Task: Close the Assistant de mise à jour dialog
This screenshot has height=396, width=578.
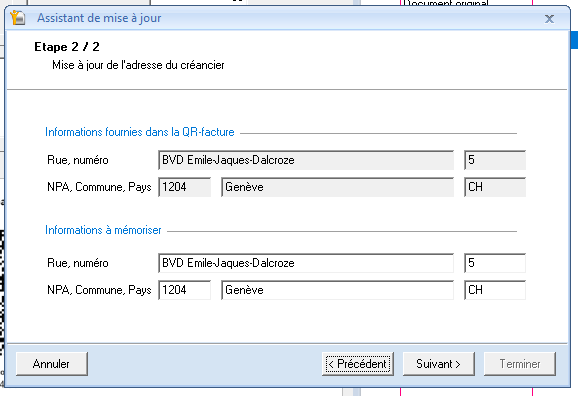Action: 549,18
